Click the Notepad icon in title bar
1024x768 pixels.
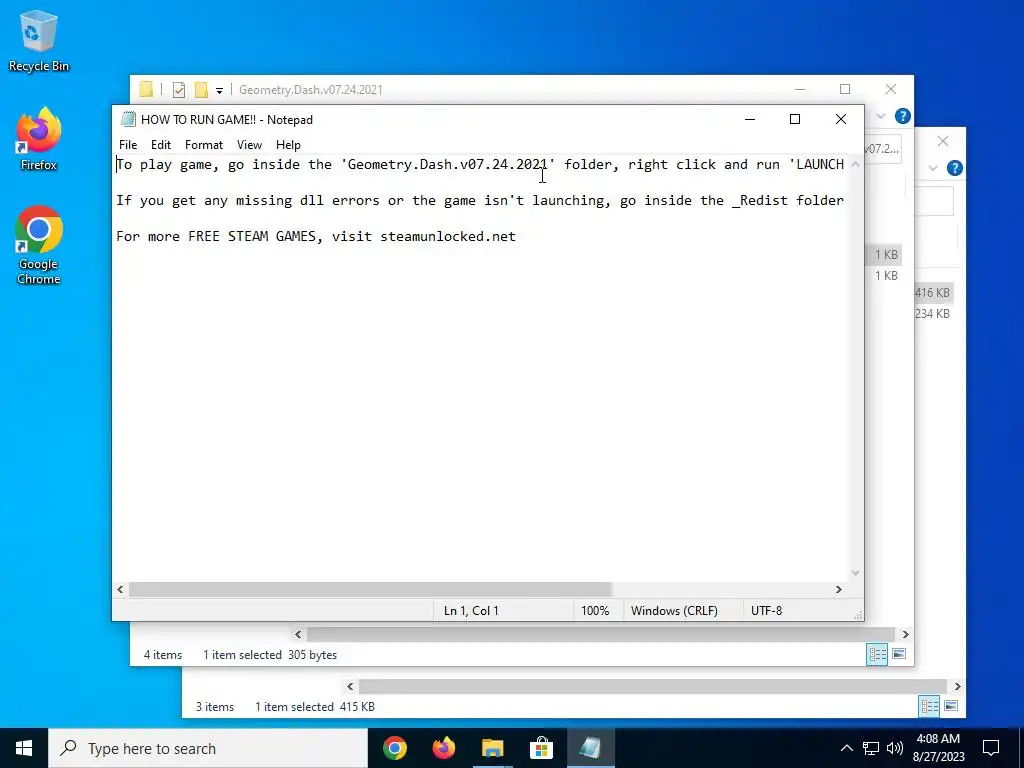tap(128, 120)
